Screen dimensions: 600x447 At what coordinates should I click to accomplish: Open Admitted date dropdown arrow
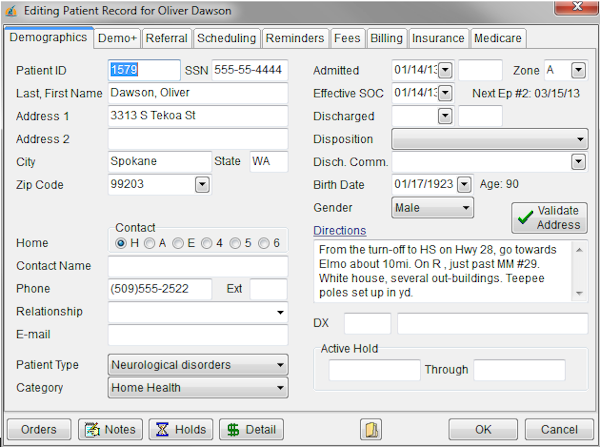445,70
